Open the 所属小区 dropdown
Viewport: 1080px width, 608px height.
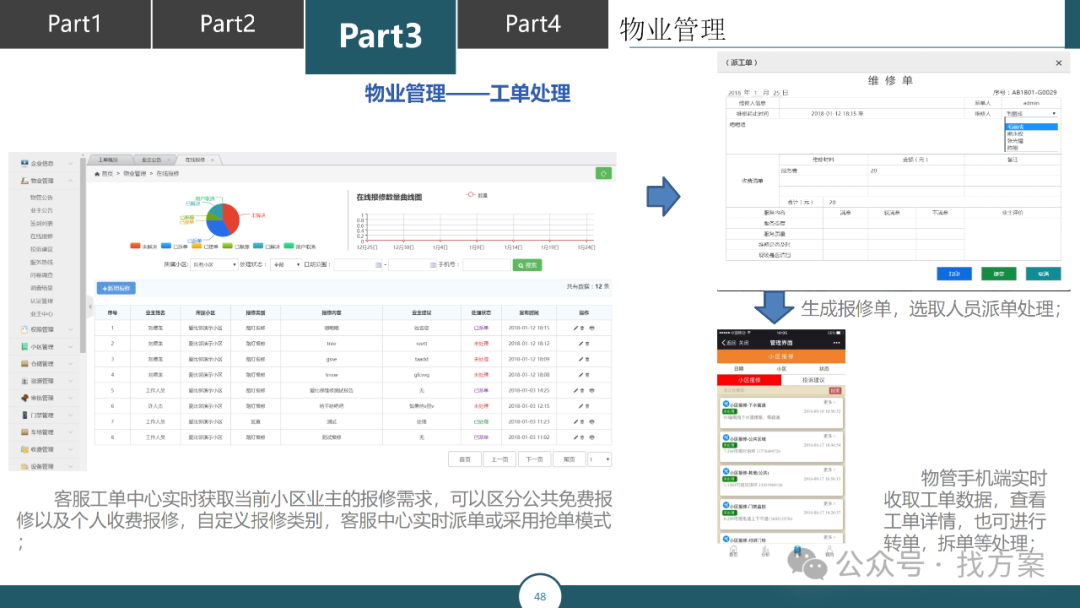214,265
